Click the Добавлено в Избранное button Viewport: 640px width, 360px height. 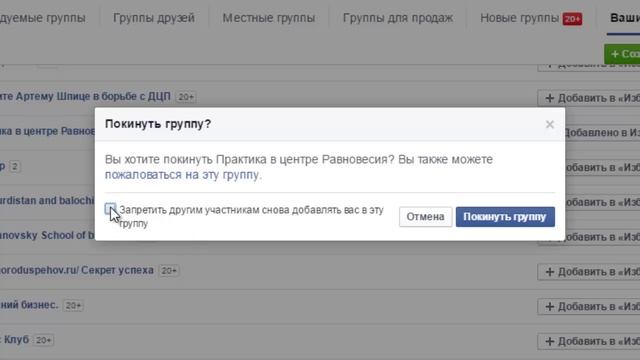(x=602, y=133)
